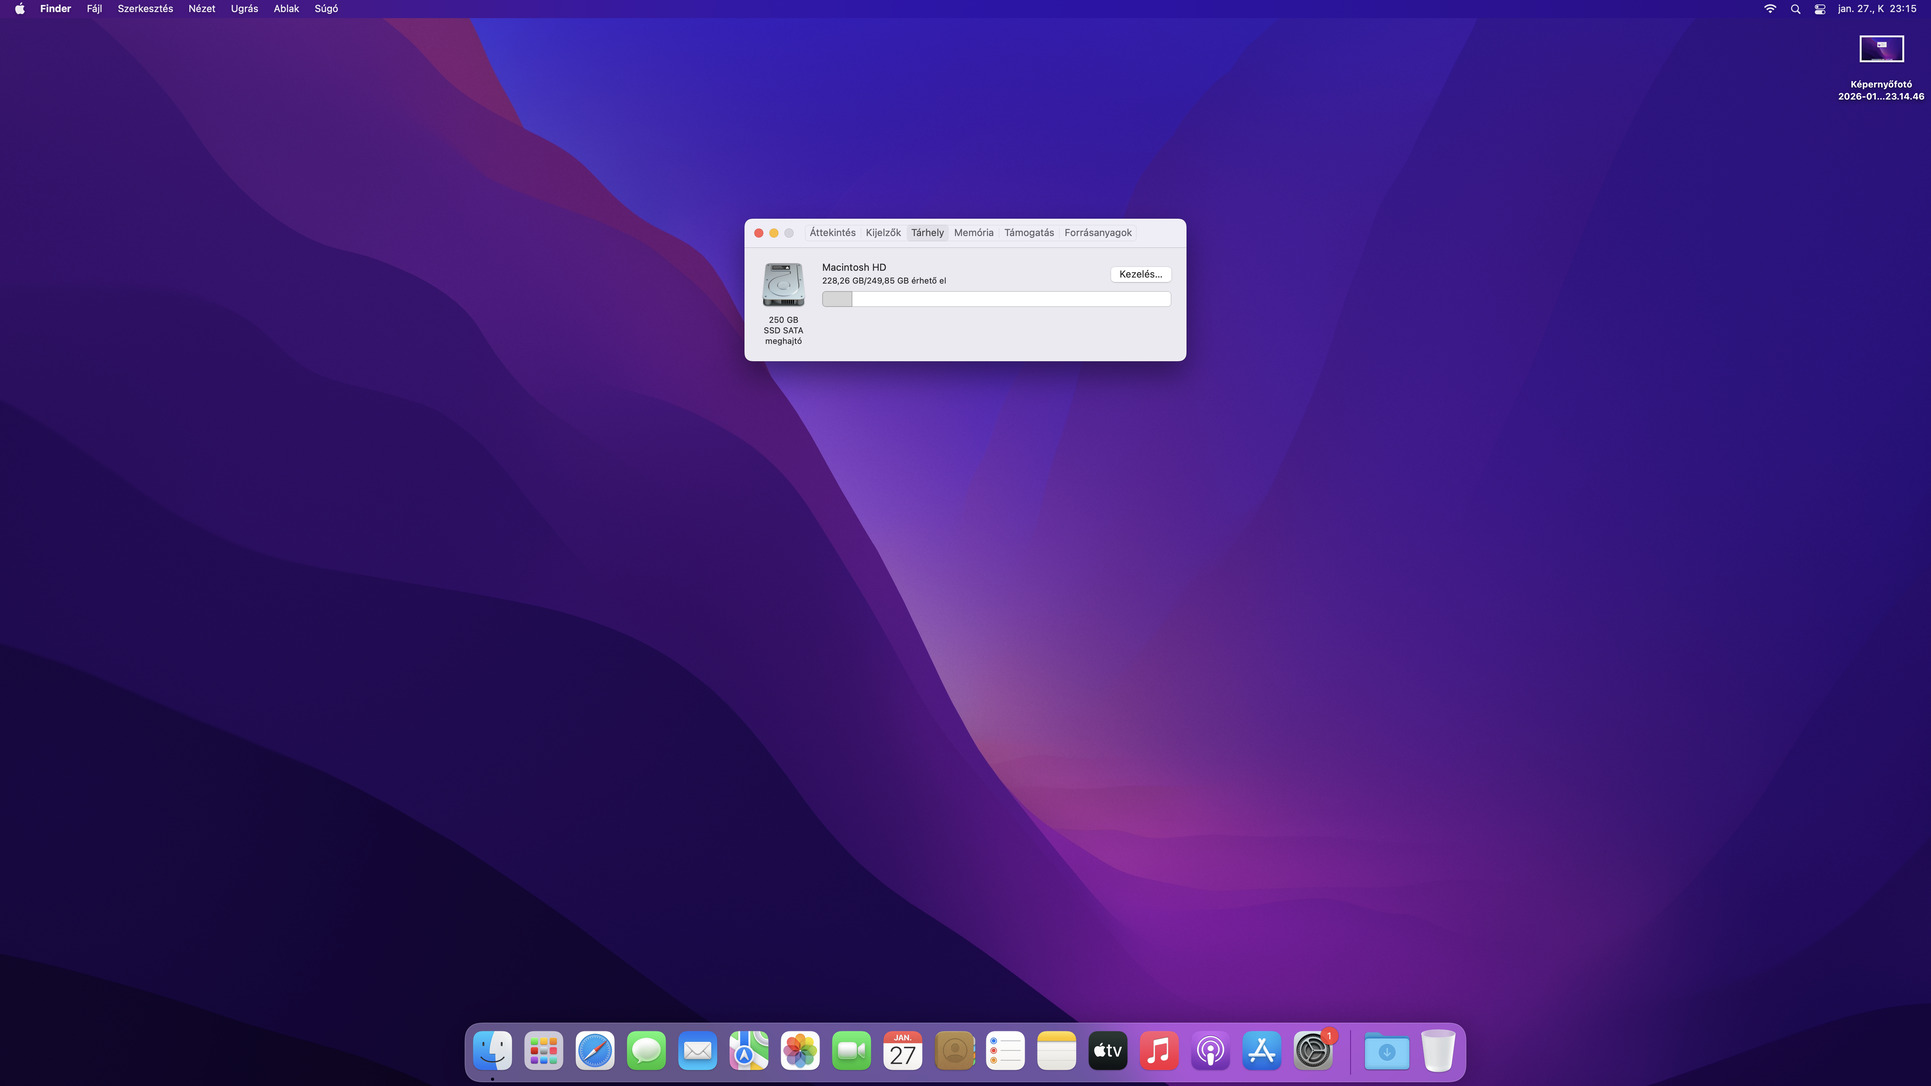
Task: Open the Apple TV app
Action: pos(1107,1051)
